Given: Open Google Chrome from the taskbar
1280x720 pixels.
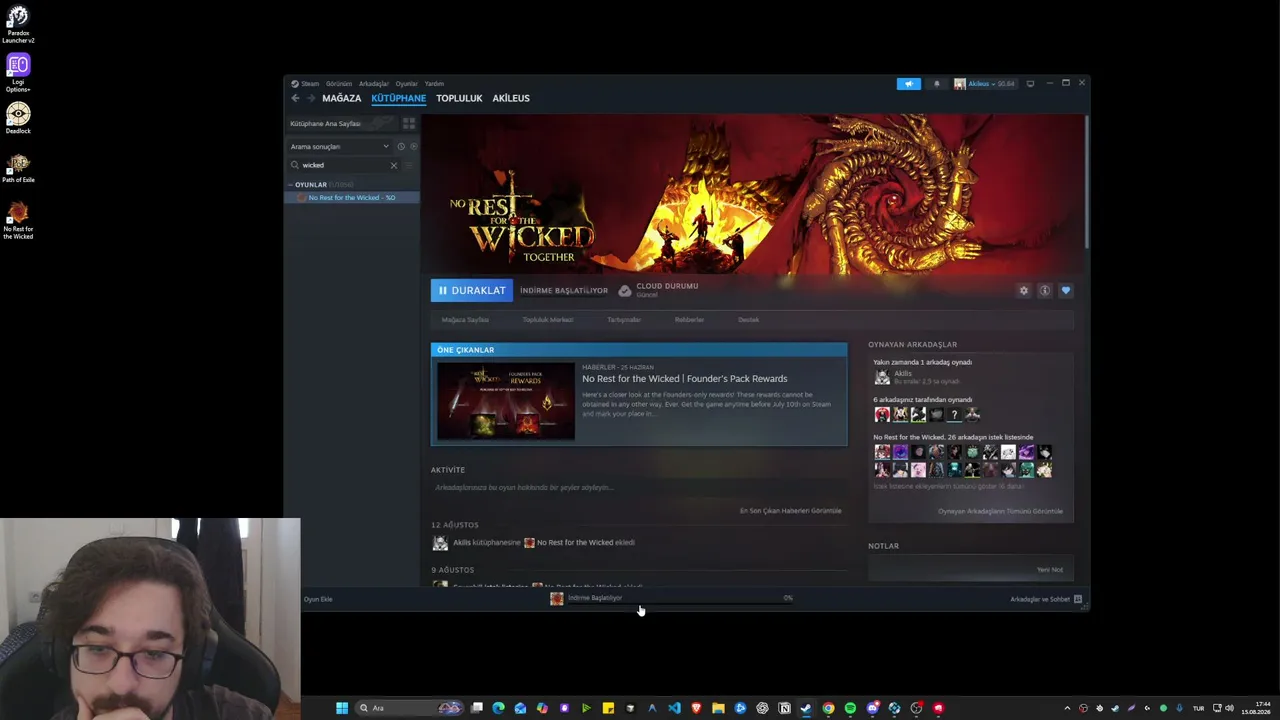Looking at the screenshot, I should click(828, 708).
